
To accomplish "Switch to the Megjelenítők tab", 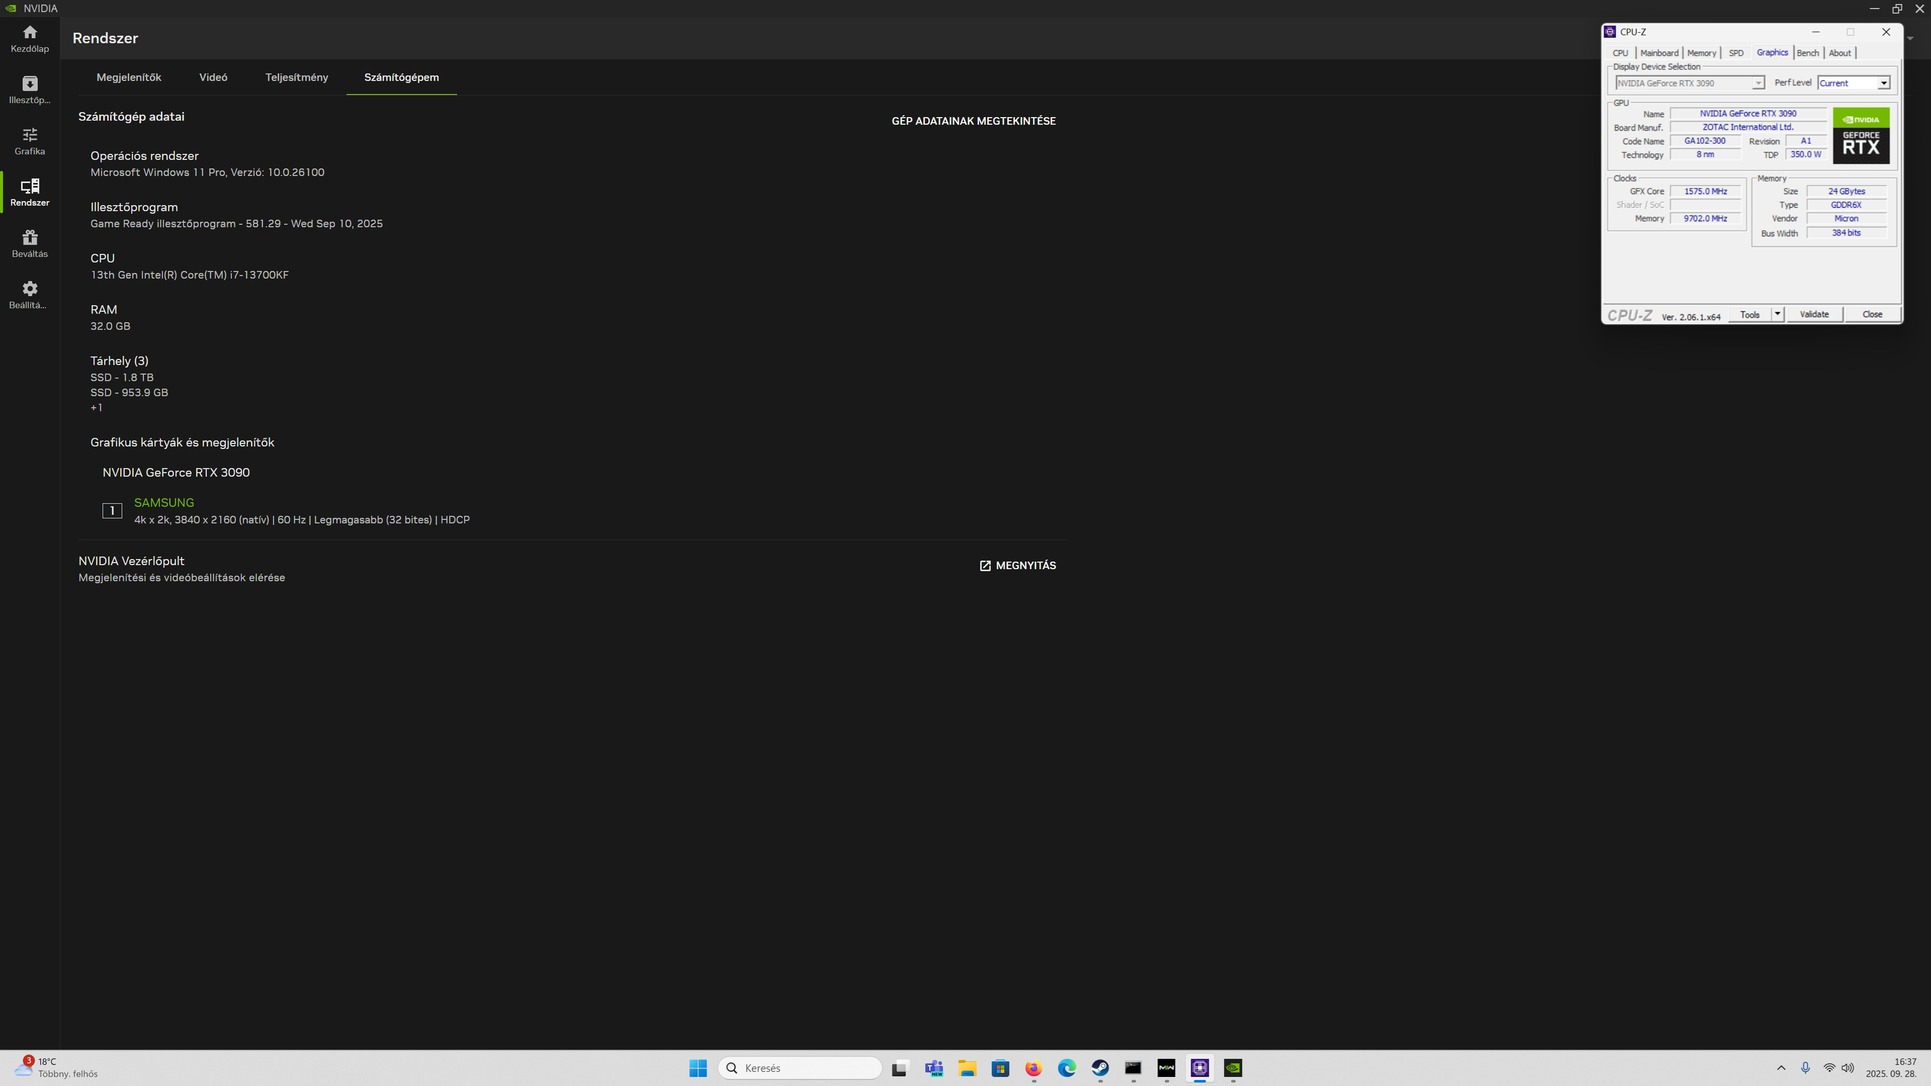I will pos(128,77).
